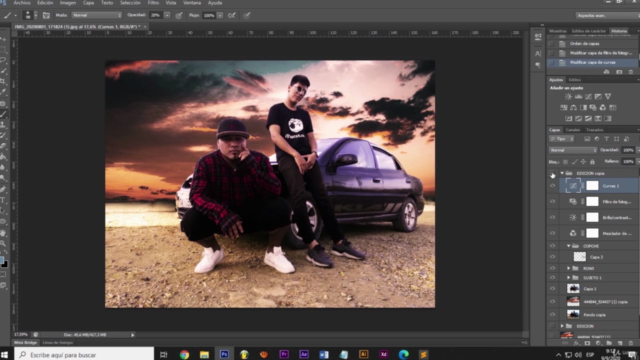Image resolution: width=640 pixels, height=360 pixels.
Task: Hide the Filtro de fotografía layer
Action: pos(553,202)
